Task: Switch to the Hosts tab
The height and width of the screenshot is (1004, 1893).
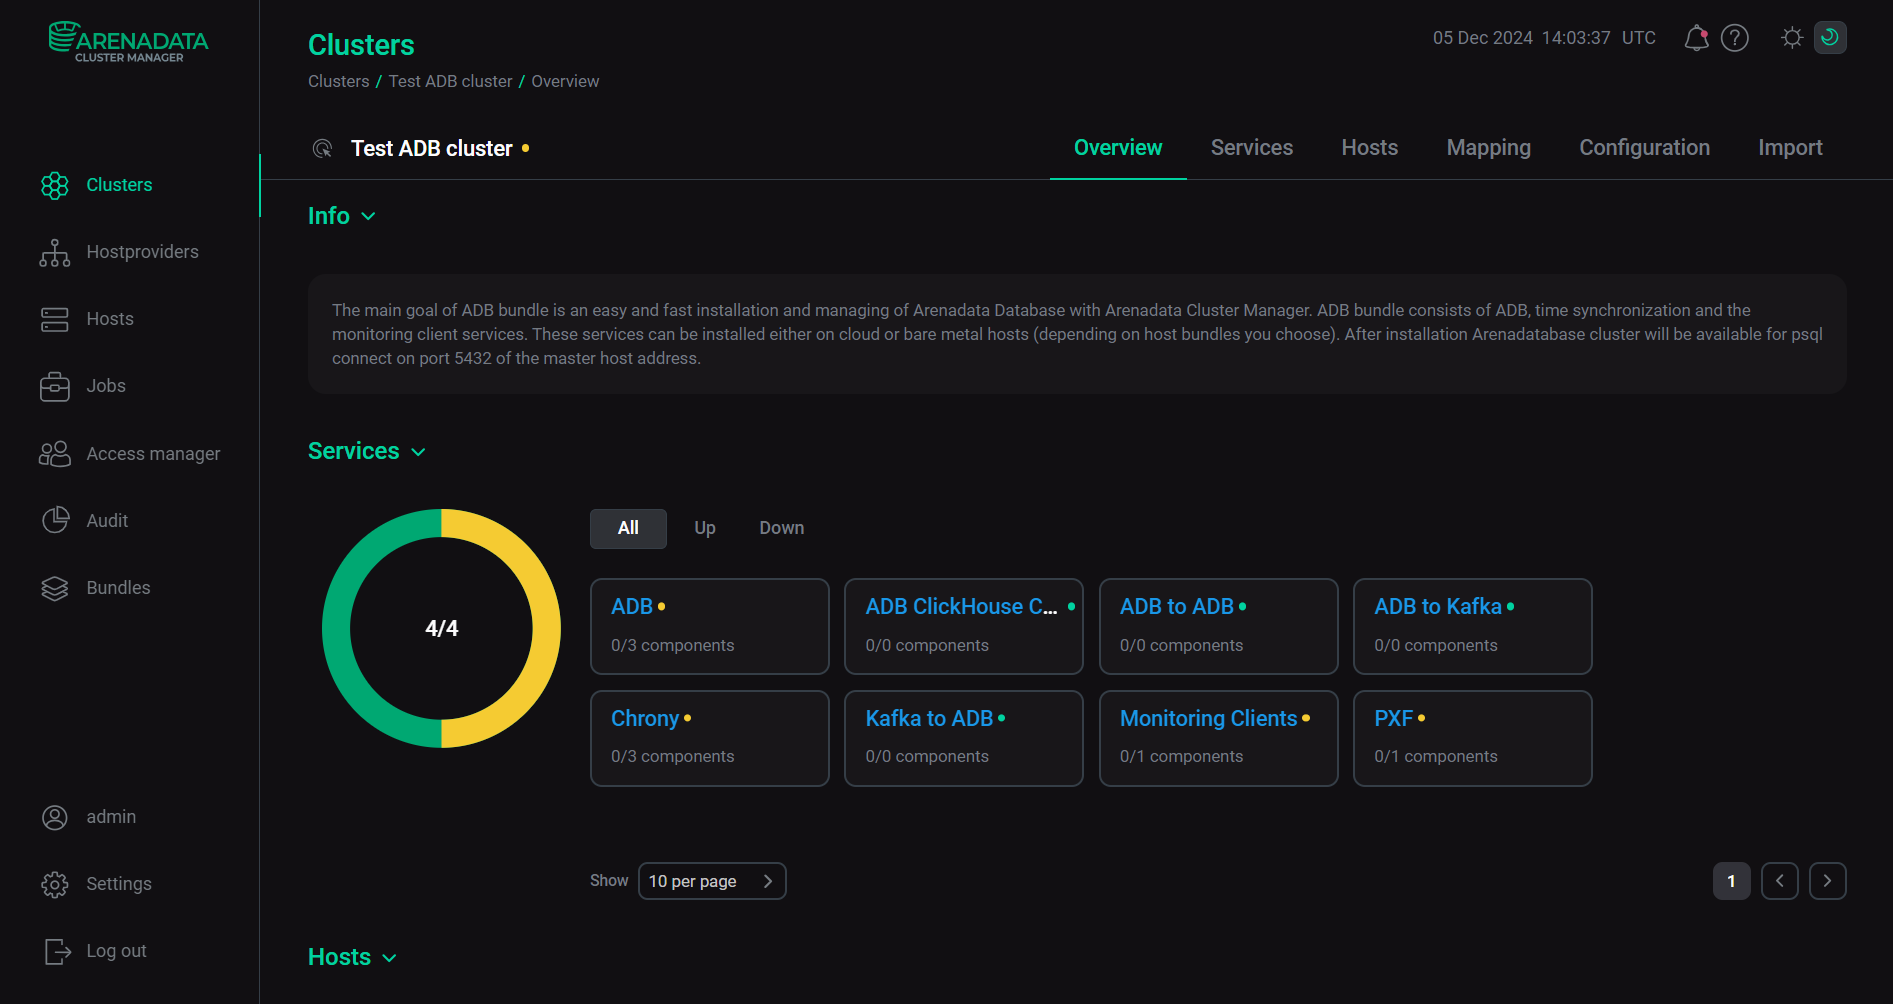Action: pyautogui.click(x=1370, y=148)
